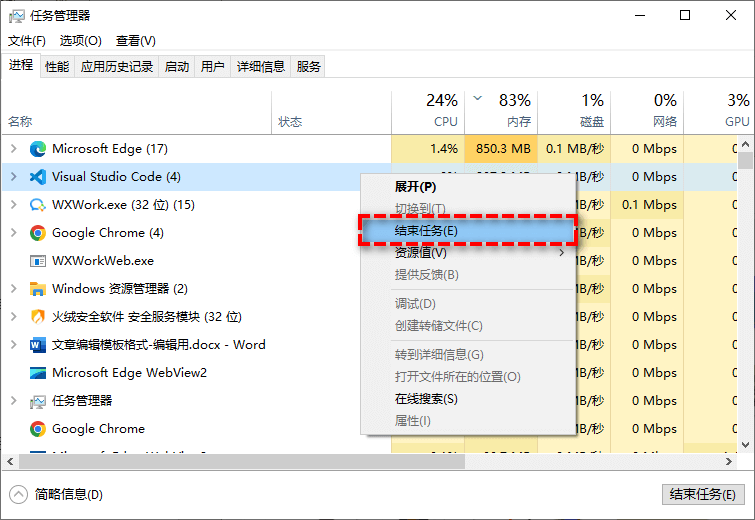Click the 850.3 MB memory cell
This screenshot has height=520, width=755.
pyautogui.click(x=501, y=149)
